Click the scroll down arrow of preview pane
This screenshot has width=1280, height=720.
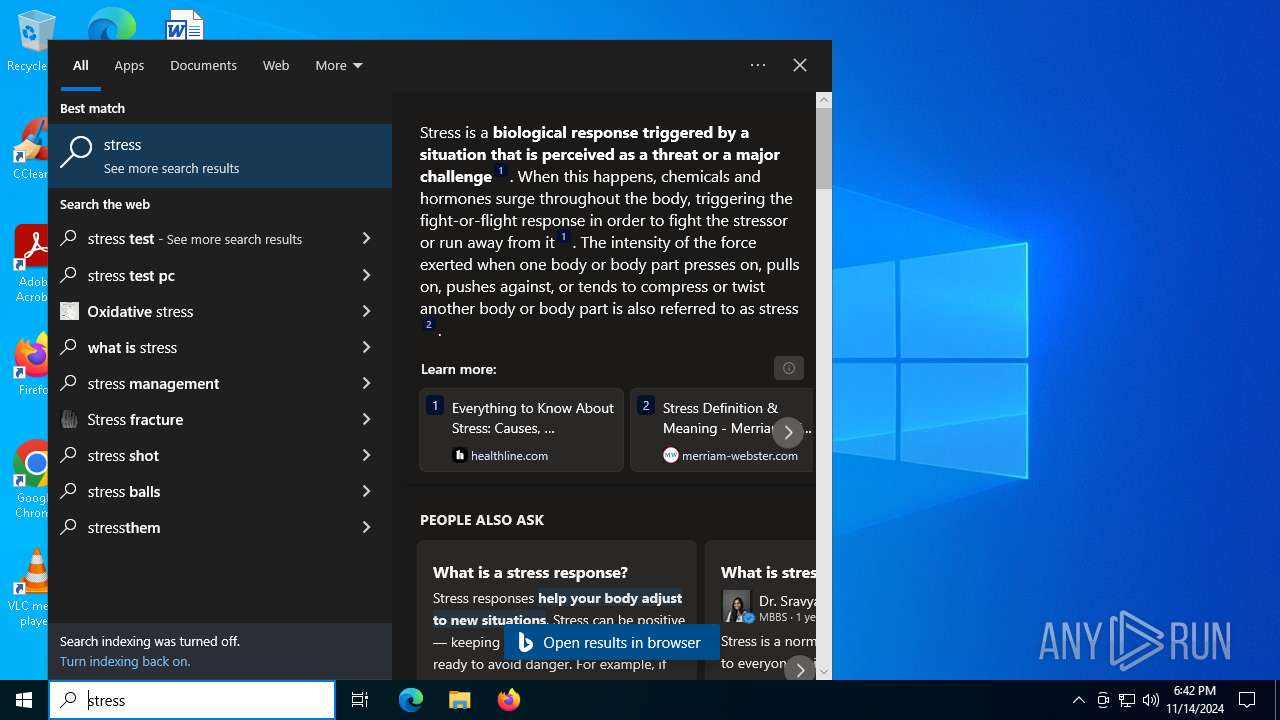(x=824, y=672)
